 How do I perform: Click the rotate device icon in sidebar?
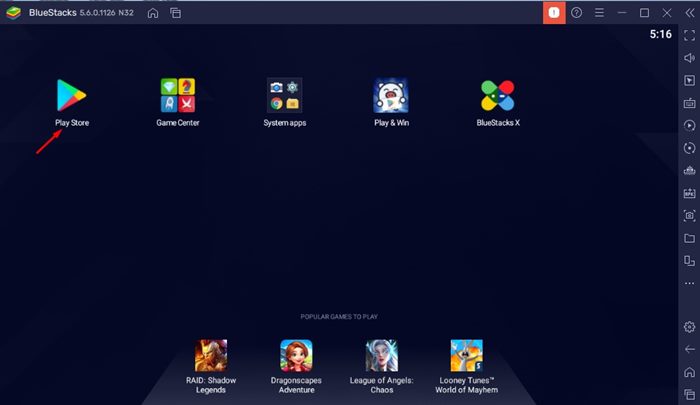coord(689,260)
